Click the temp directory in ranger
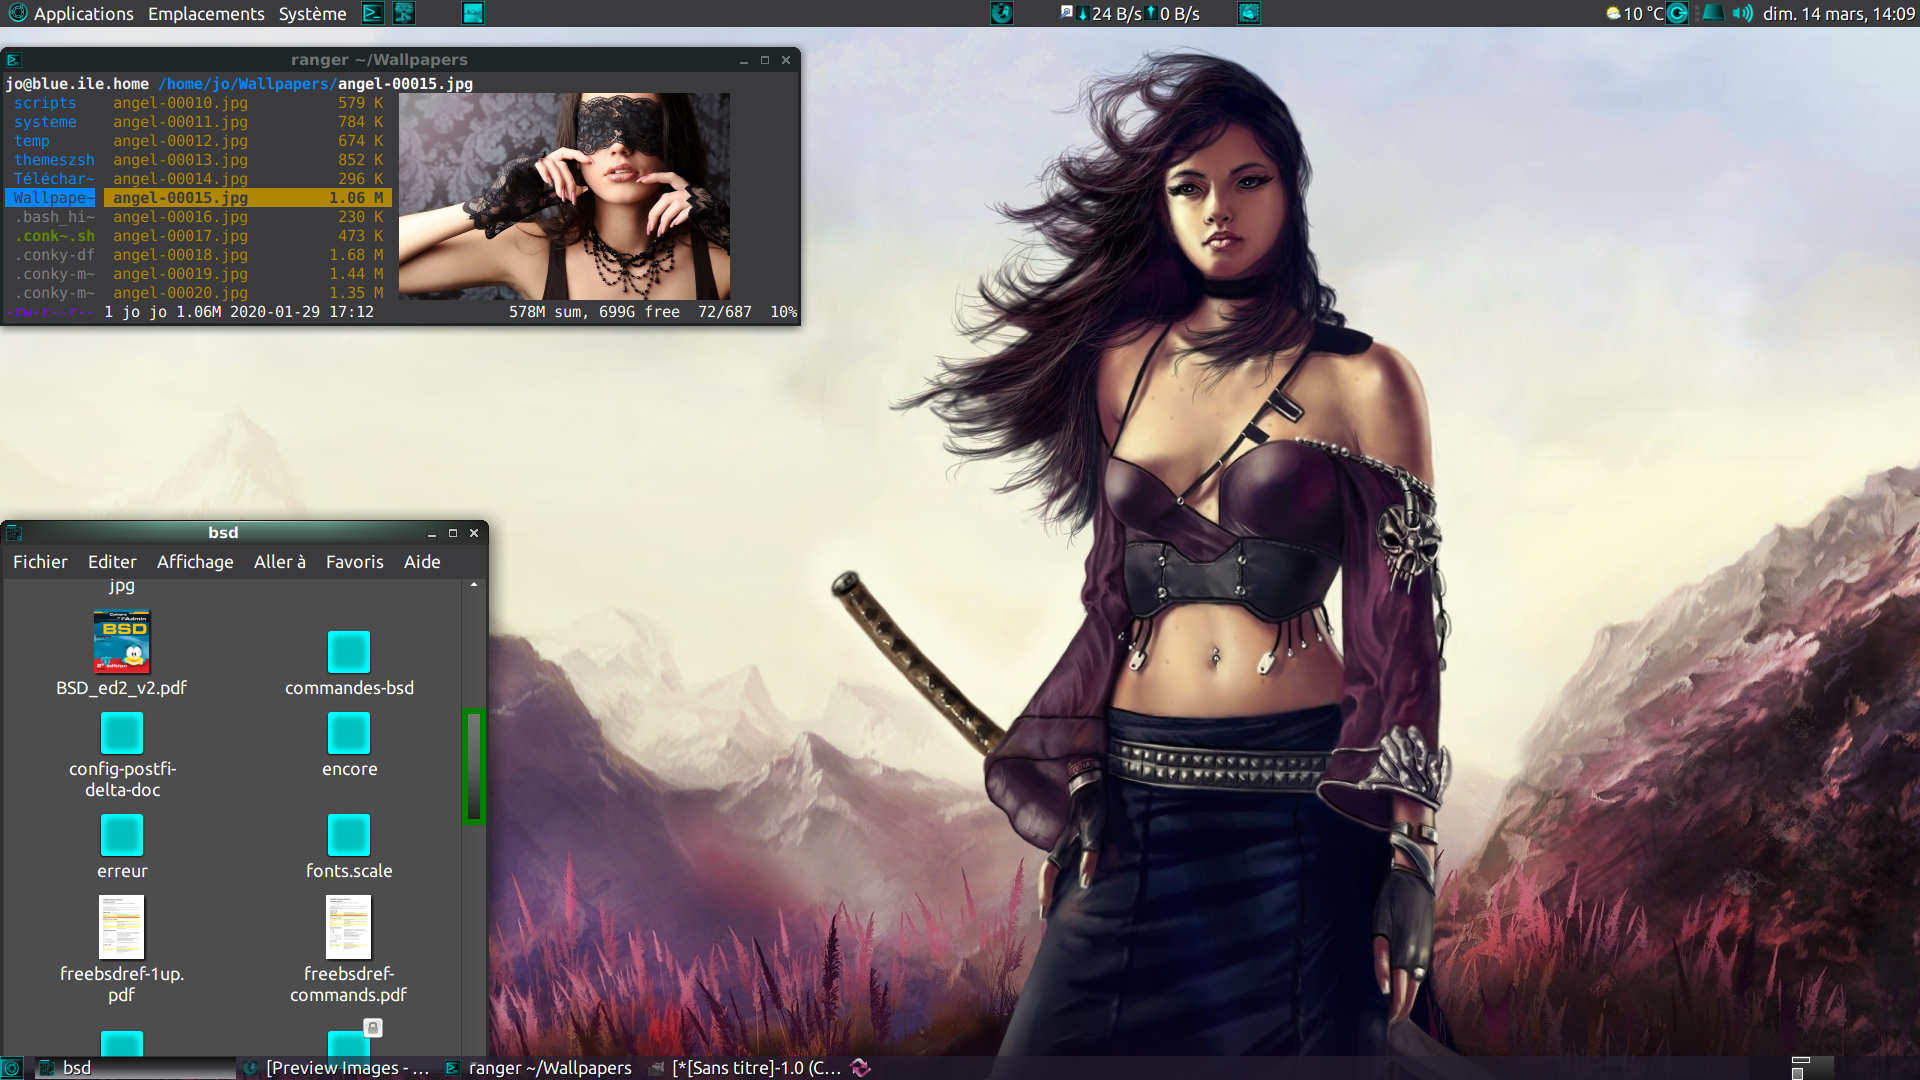This screenshot has height=1080, width=1920. pos(31,141)
